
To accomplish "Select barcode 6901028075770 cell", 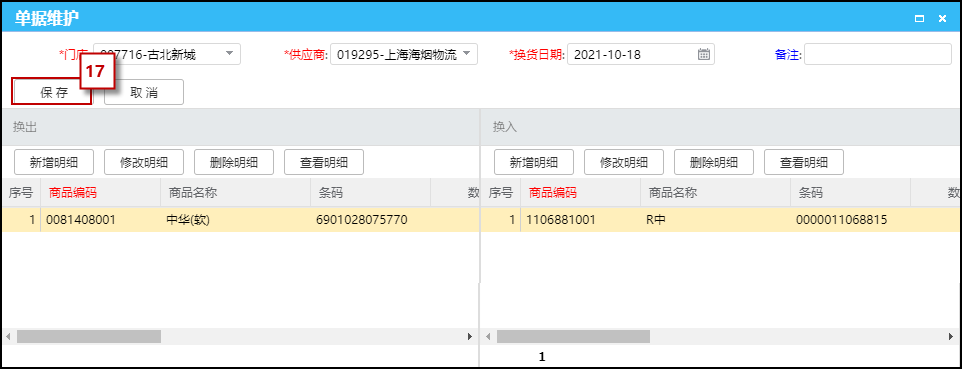I will [x=371, y=220].
